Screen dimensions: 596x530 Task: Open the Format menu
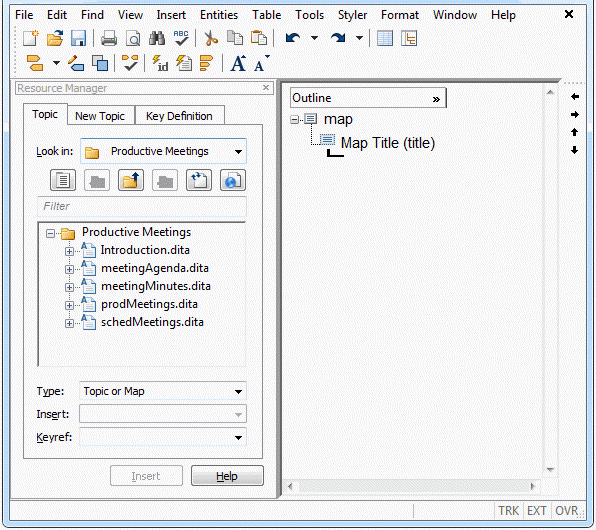click(400, 15)
